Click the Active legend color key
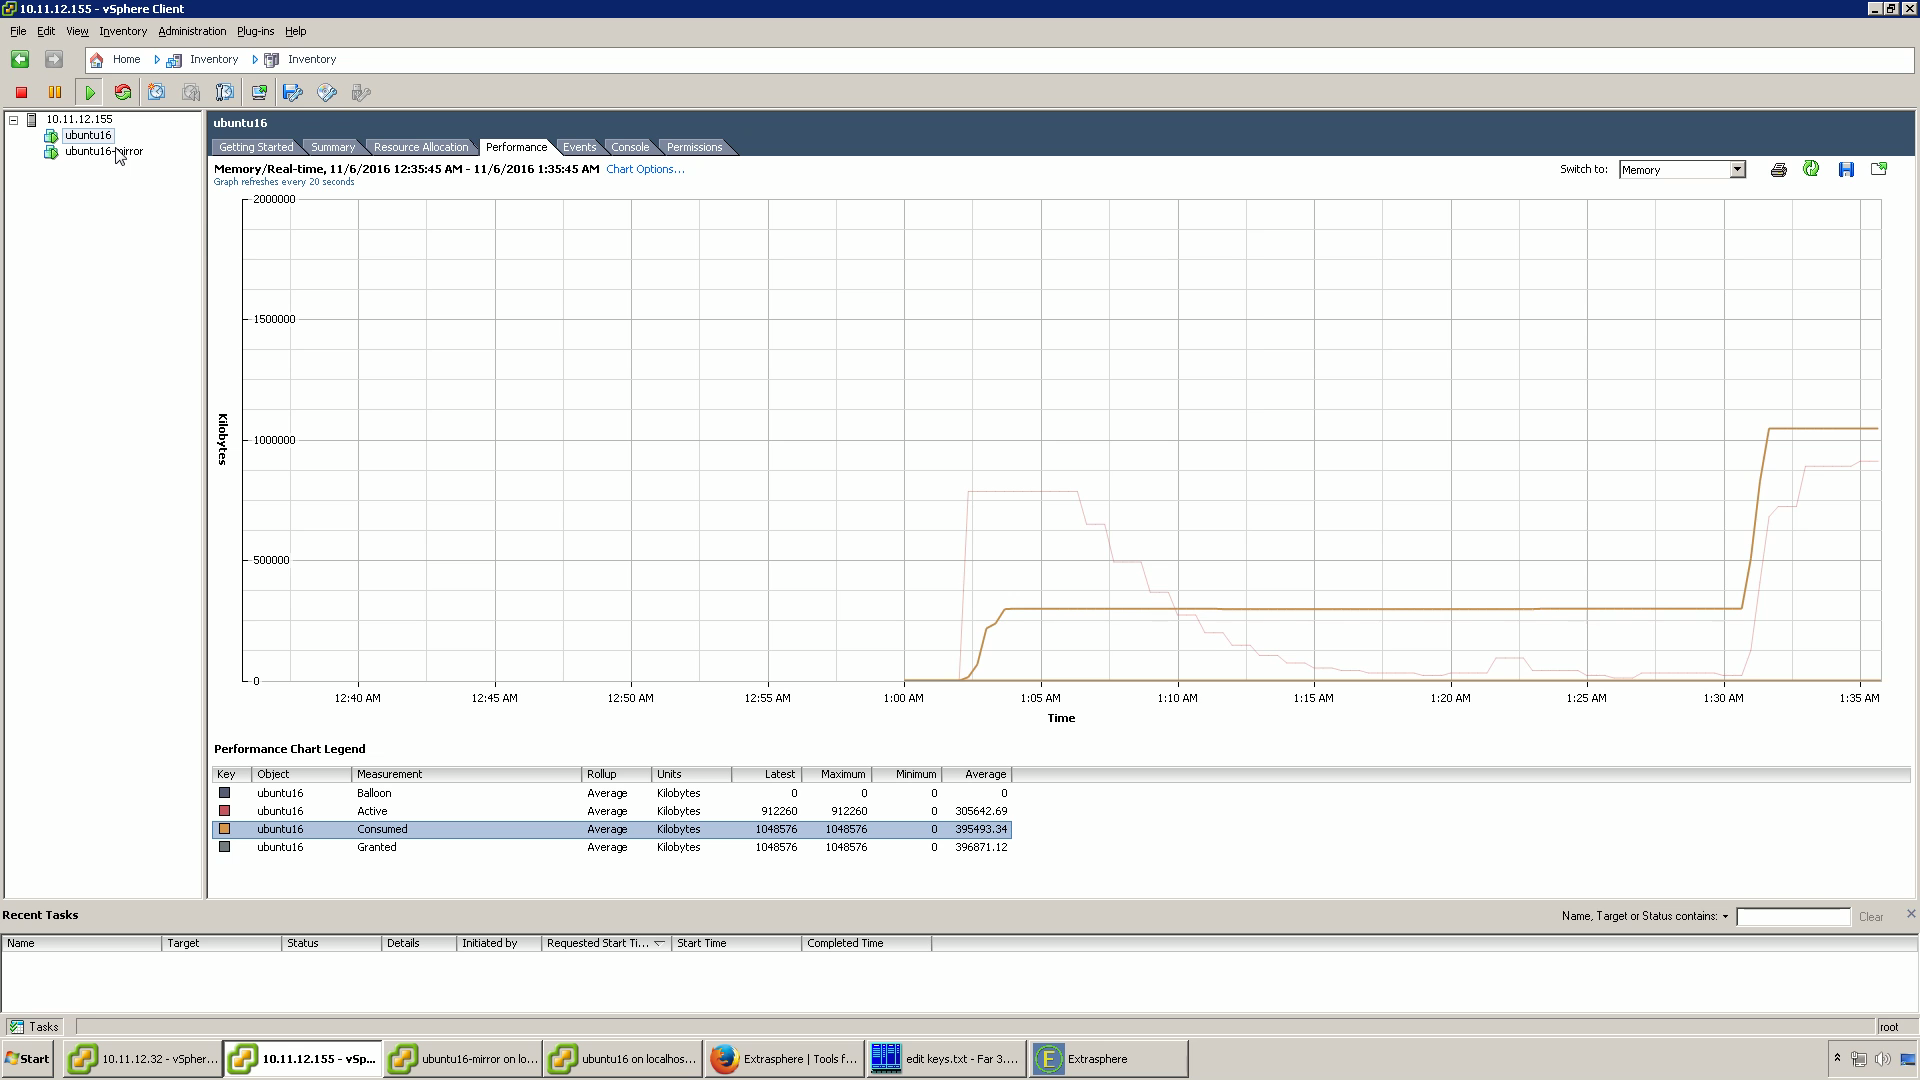1920x1080 pixels. pyautogui.click(x=225, y=811)
